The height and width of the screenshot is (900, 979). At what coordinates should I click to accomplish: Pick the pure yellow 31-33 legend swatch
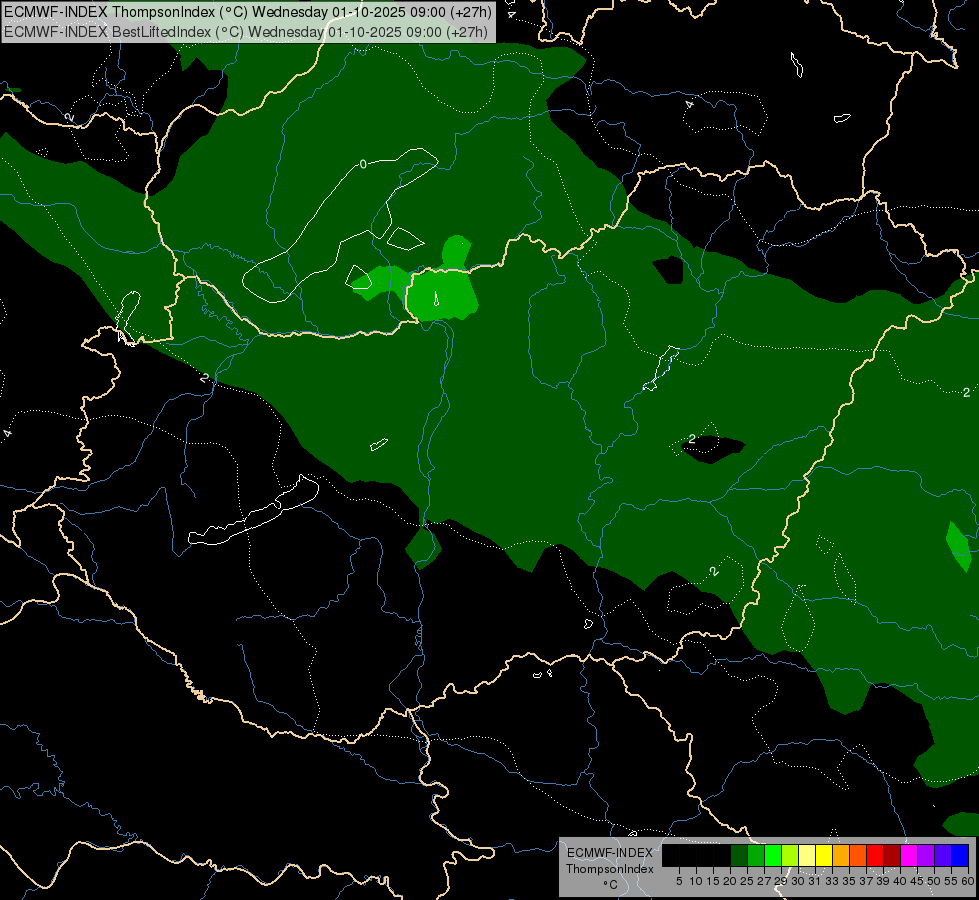(824, 855)
